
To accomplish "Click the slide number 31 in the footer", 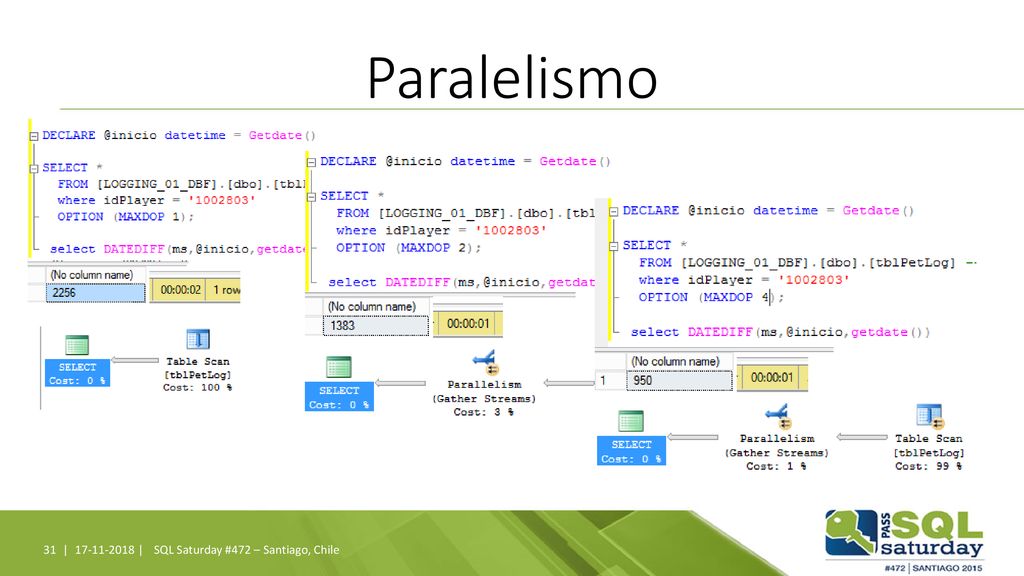I will 50,550.
